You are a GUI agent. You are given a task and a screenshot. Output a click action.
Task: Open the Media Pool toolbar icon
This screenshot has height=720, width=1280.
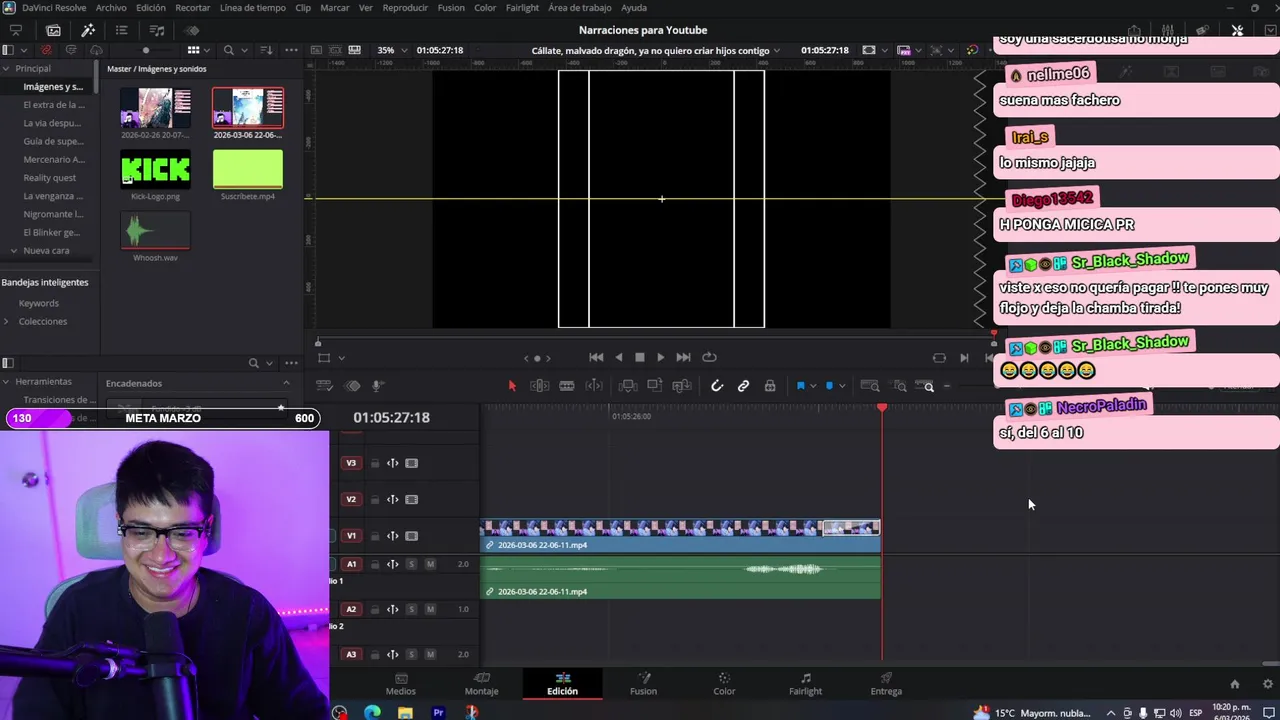click(x=53, y=30)
